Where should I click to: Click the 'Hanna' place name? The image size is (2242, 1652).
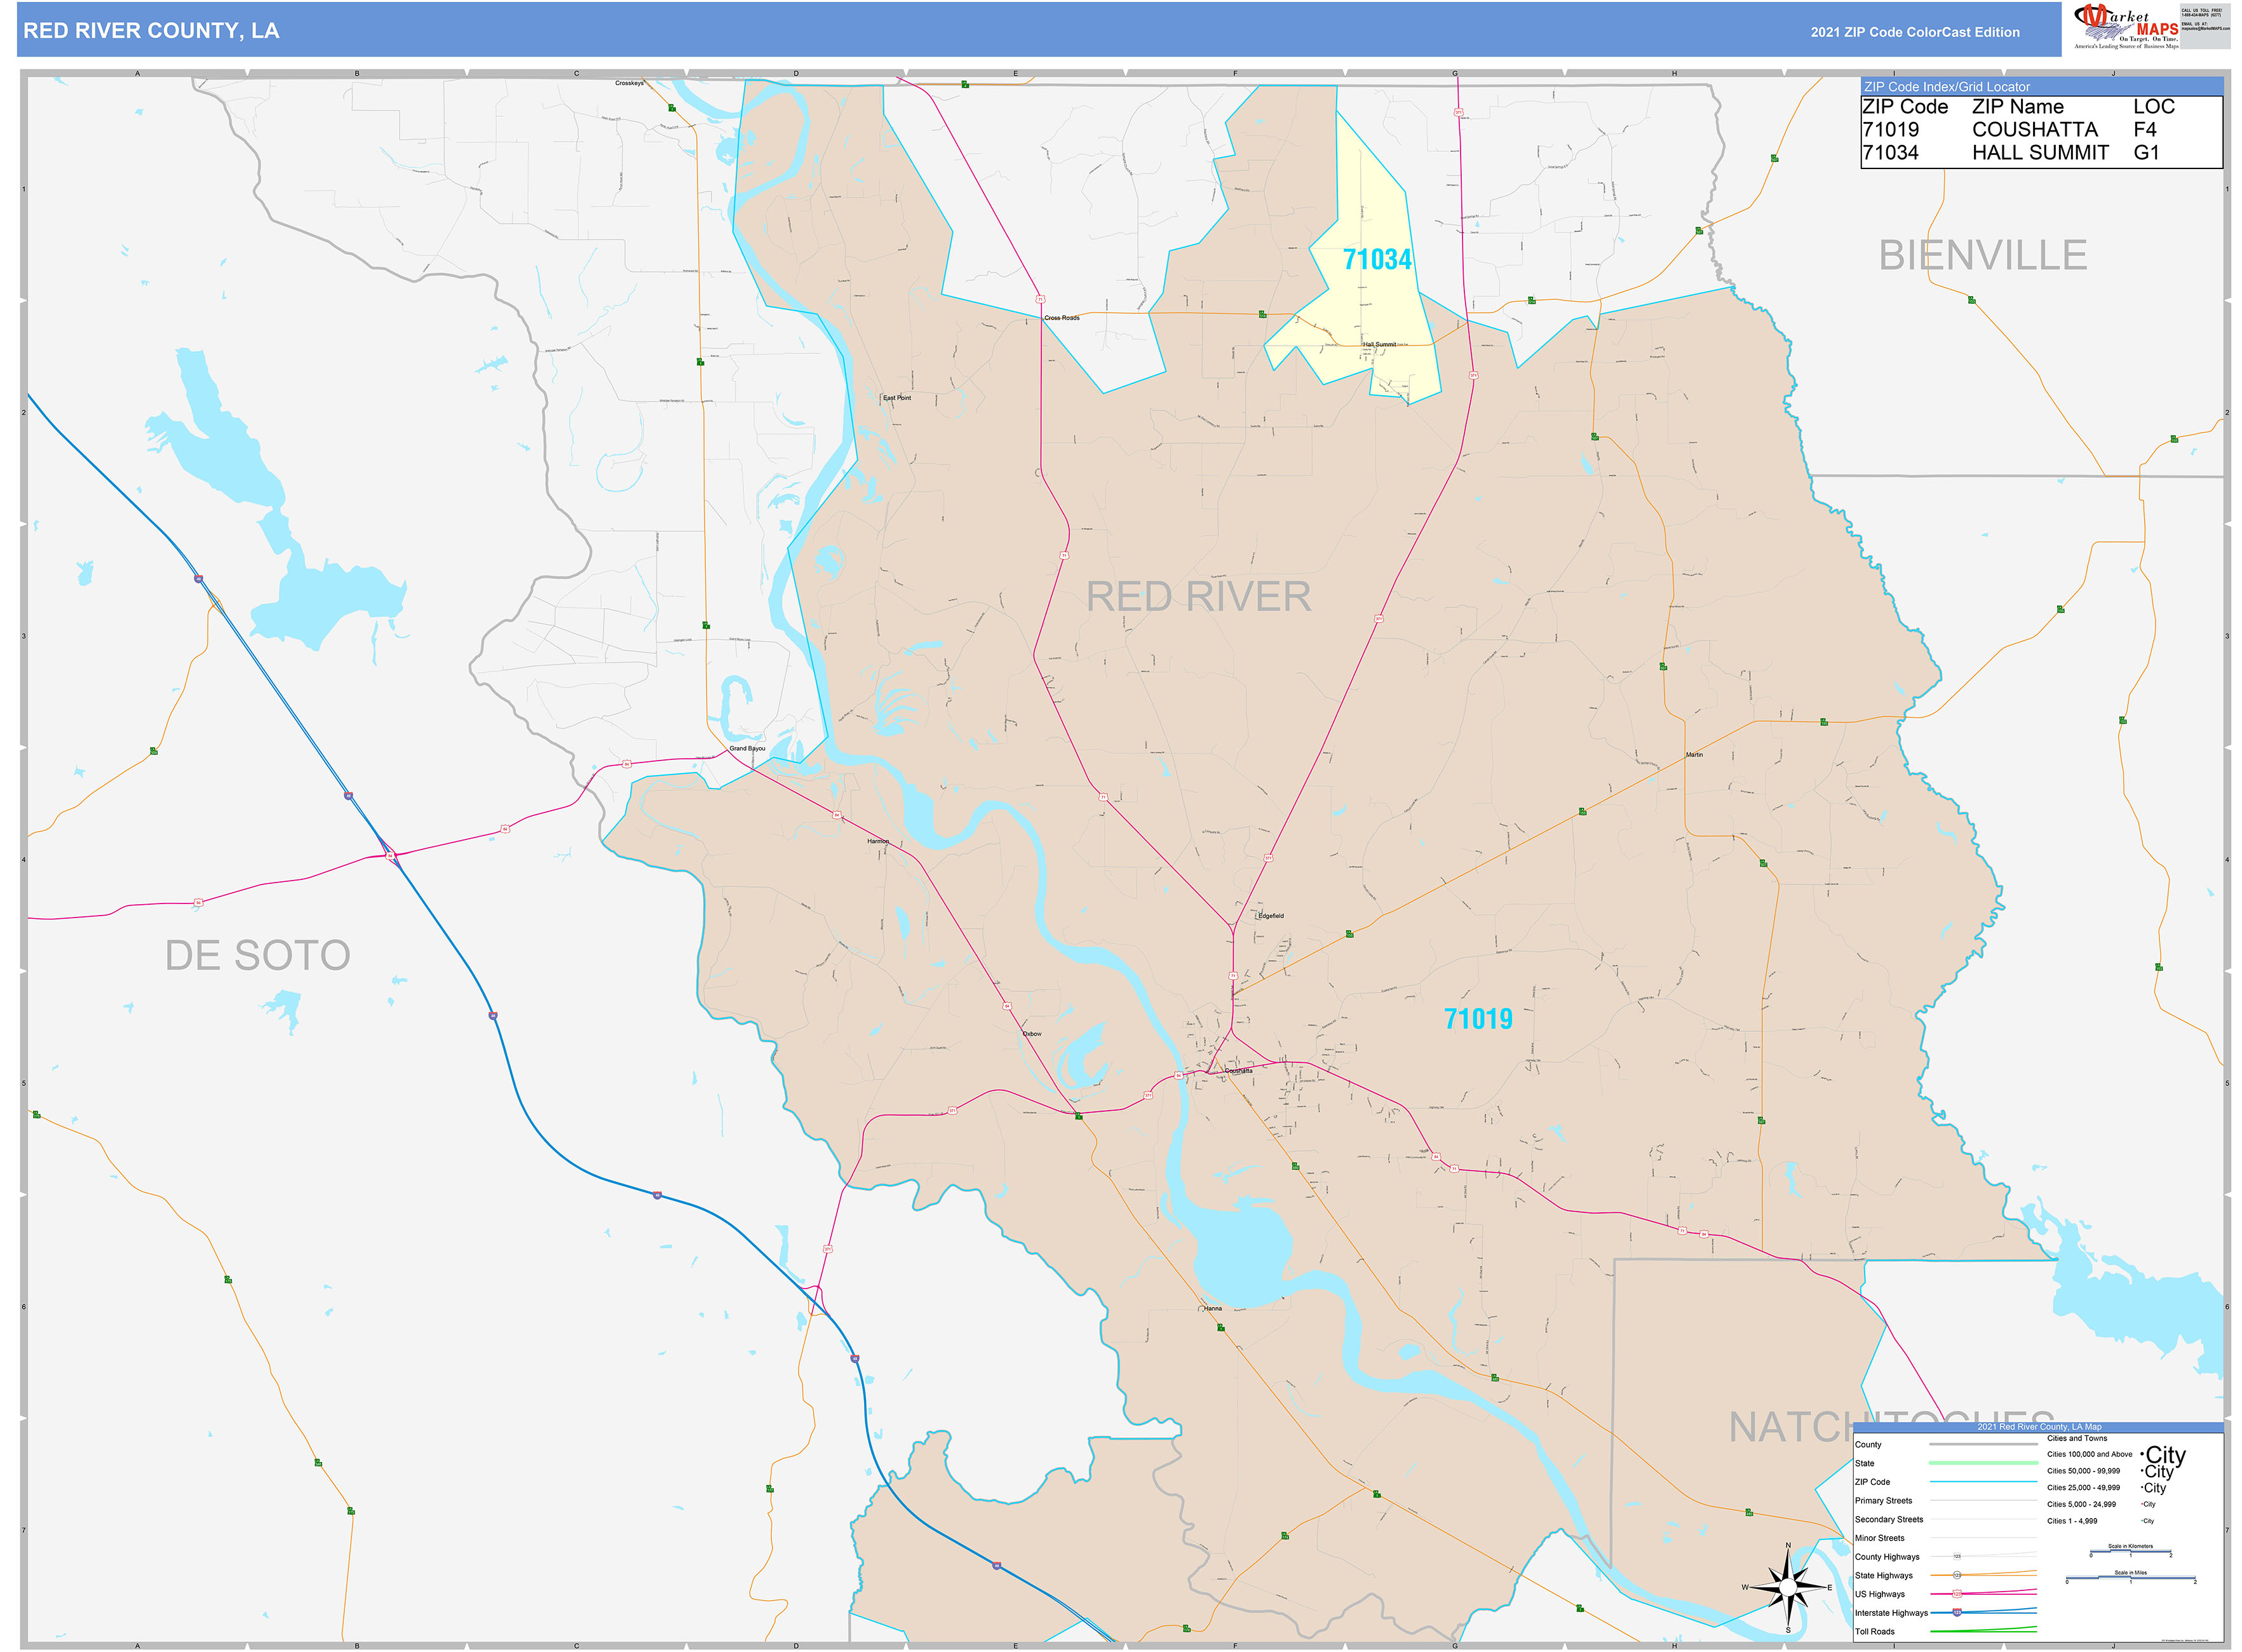(x=1212, y=1309)
